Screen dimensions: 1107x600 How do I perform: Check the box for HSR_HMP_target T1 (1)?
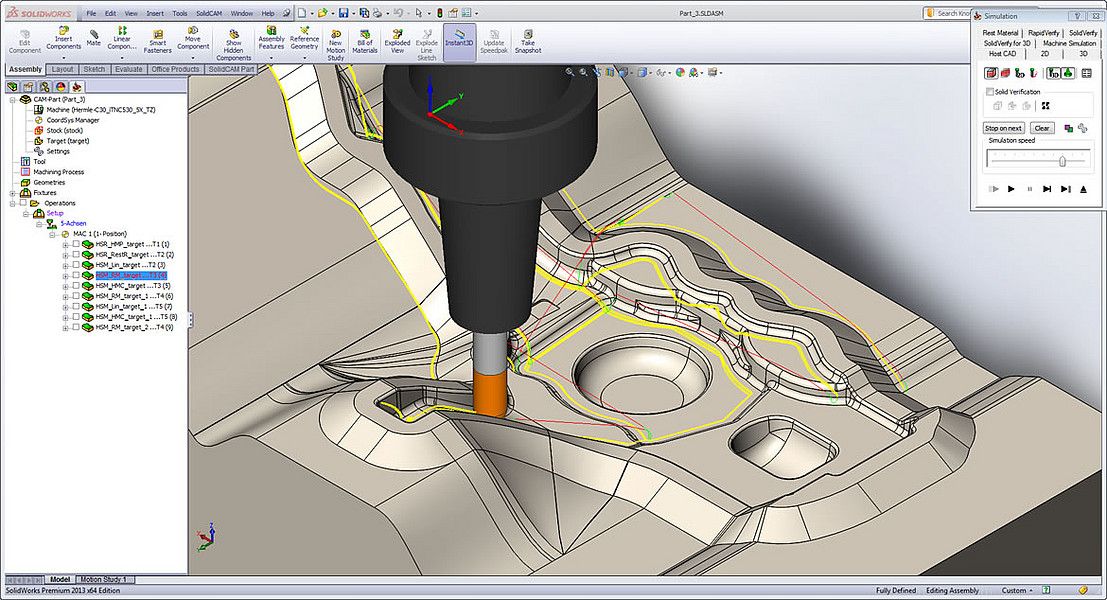(76, 244)
